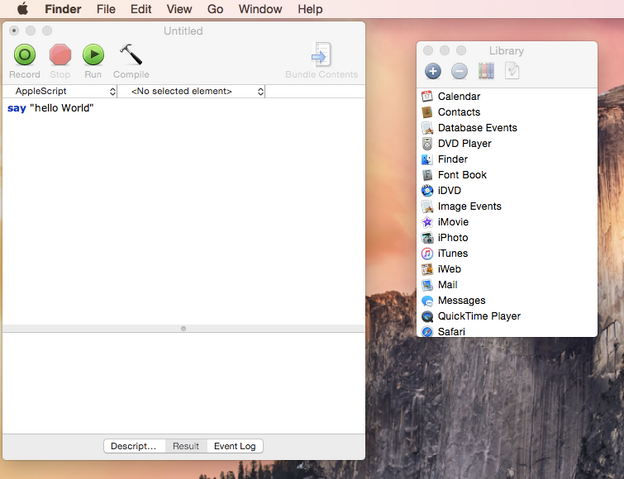Close the Library window
The height and width of the screenshot is (479, 624).
428,50
